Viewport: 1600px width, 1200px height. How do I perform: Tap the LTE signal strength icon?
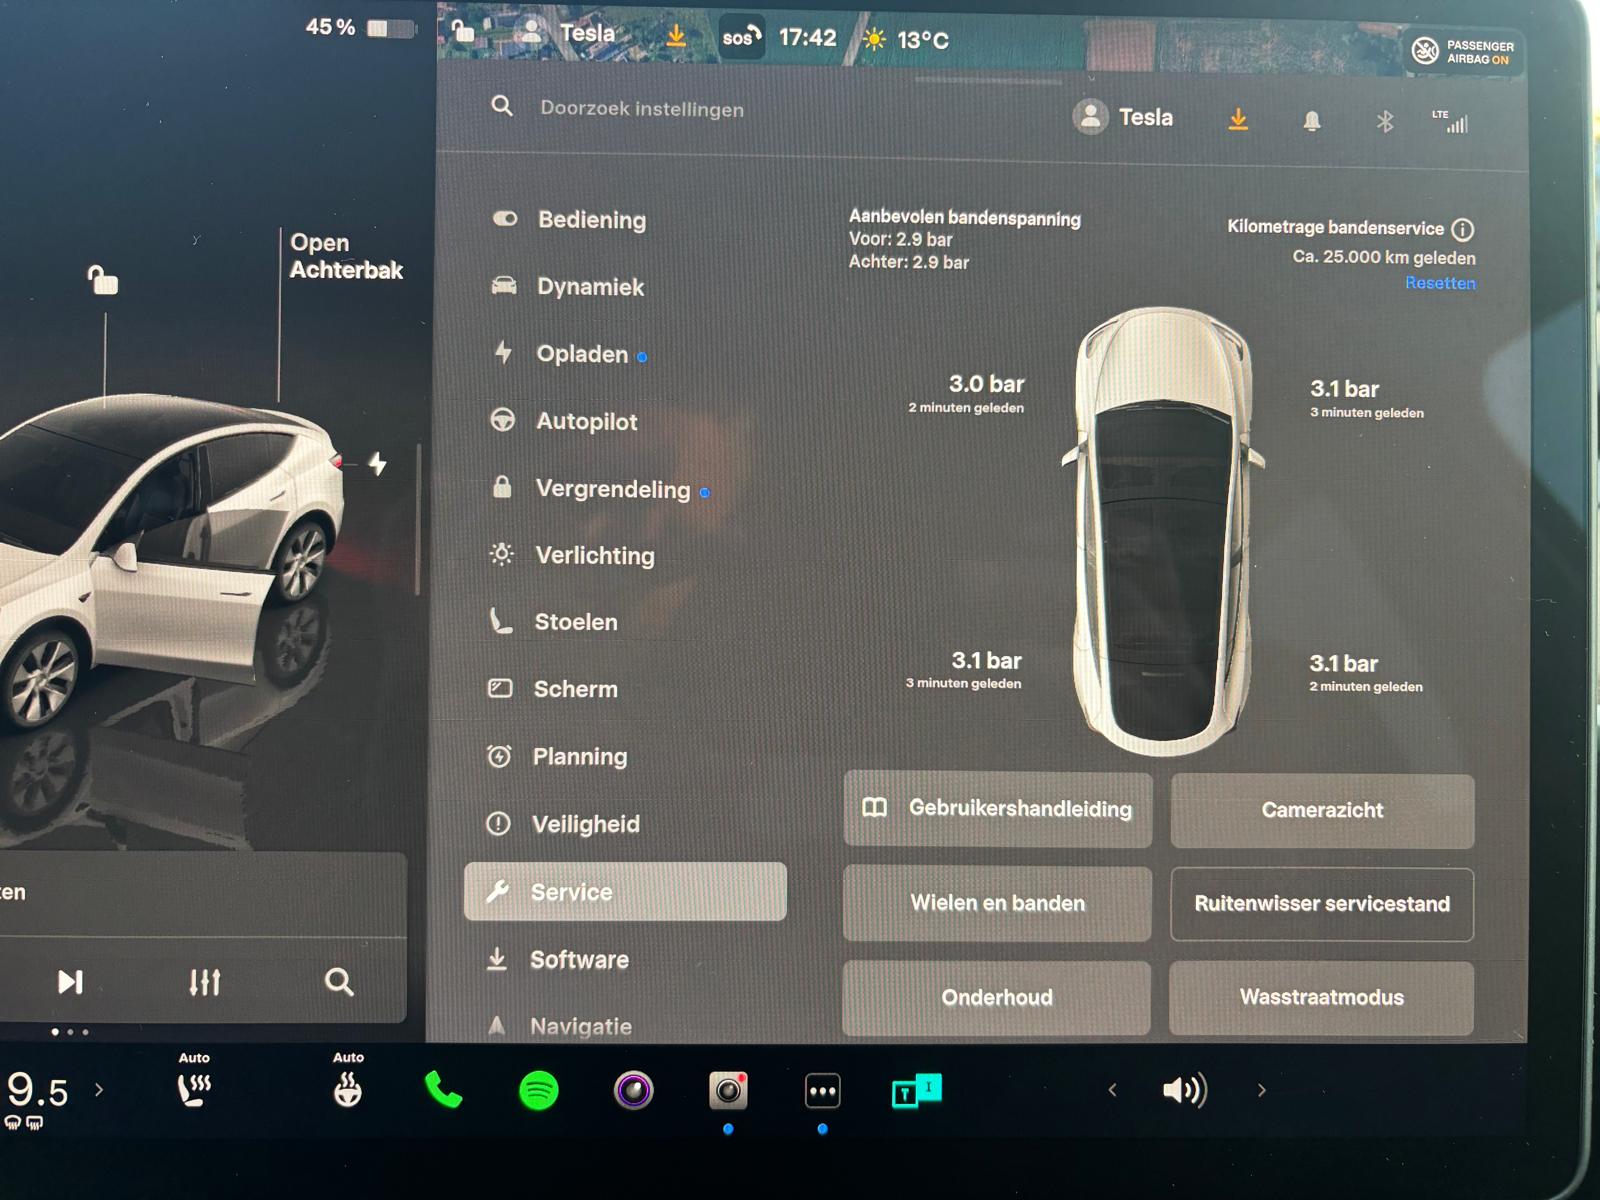click(x=1451, y=121)
